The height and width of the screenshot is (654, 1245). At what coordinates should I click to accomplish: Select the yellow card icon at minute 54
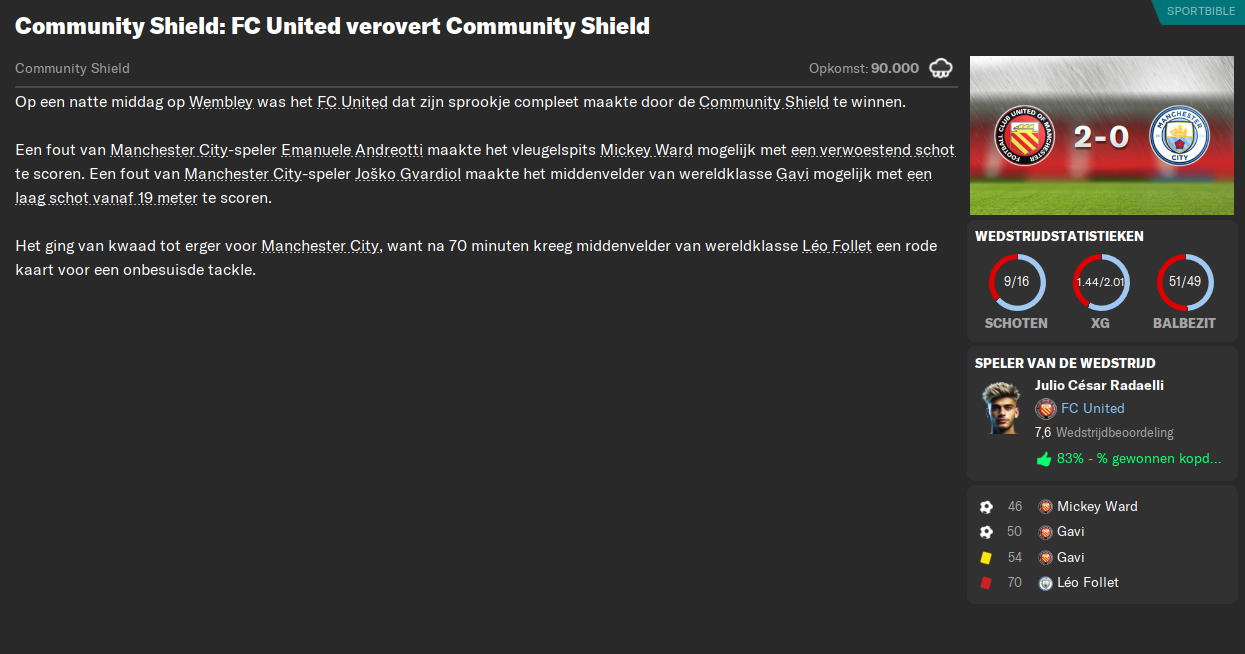click(986, 557)
